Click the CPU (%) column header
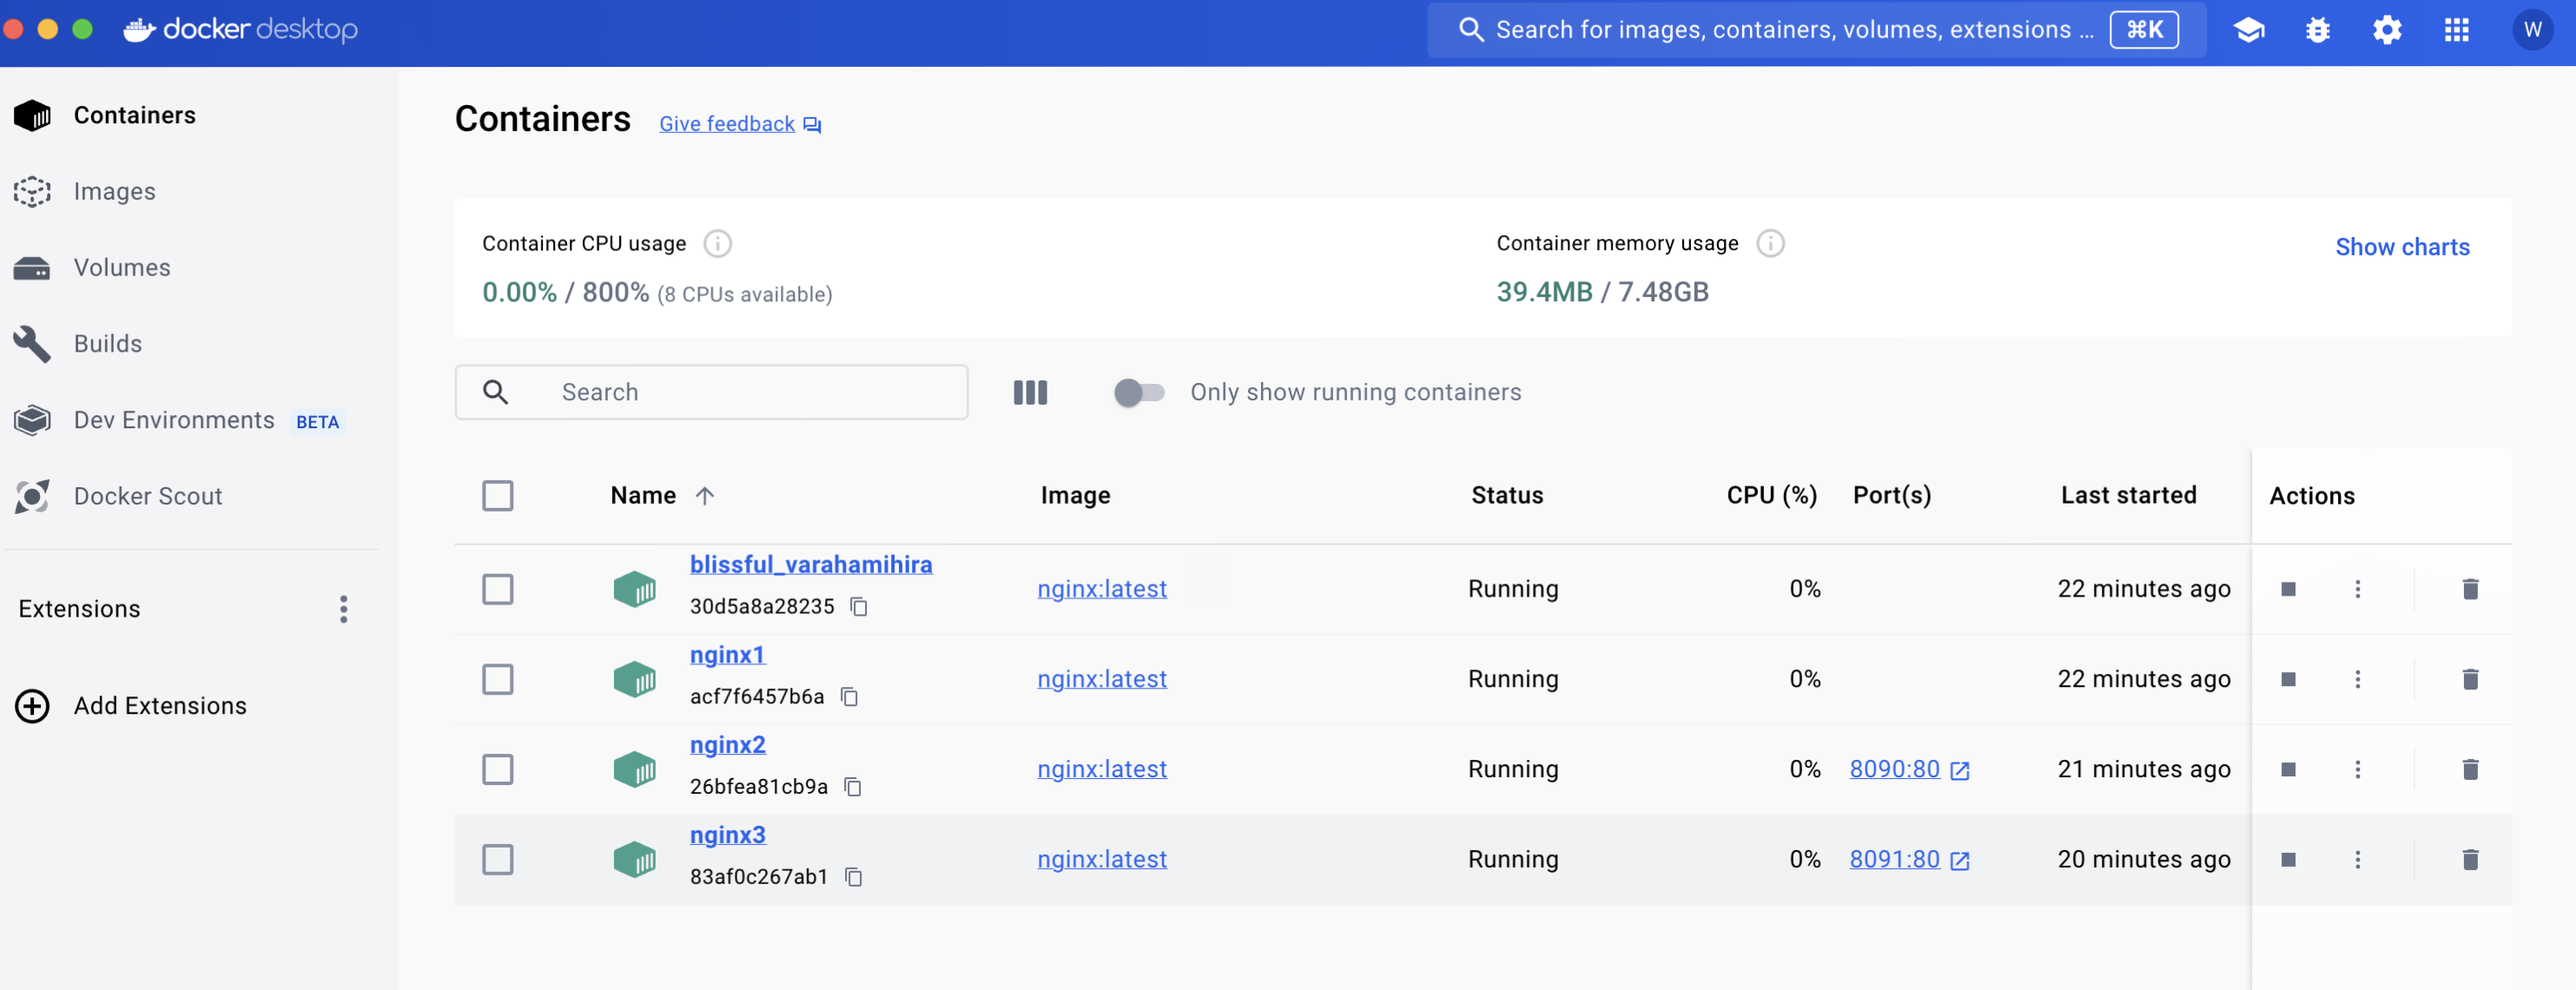2576x990 pixels. pos(1771,495)
